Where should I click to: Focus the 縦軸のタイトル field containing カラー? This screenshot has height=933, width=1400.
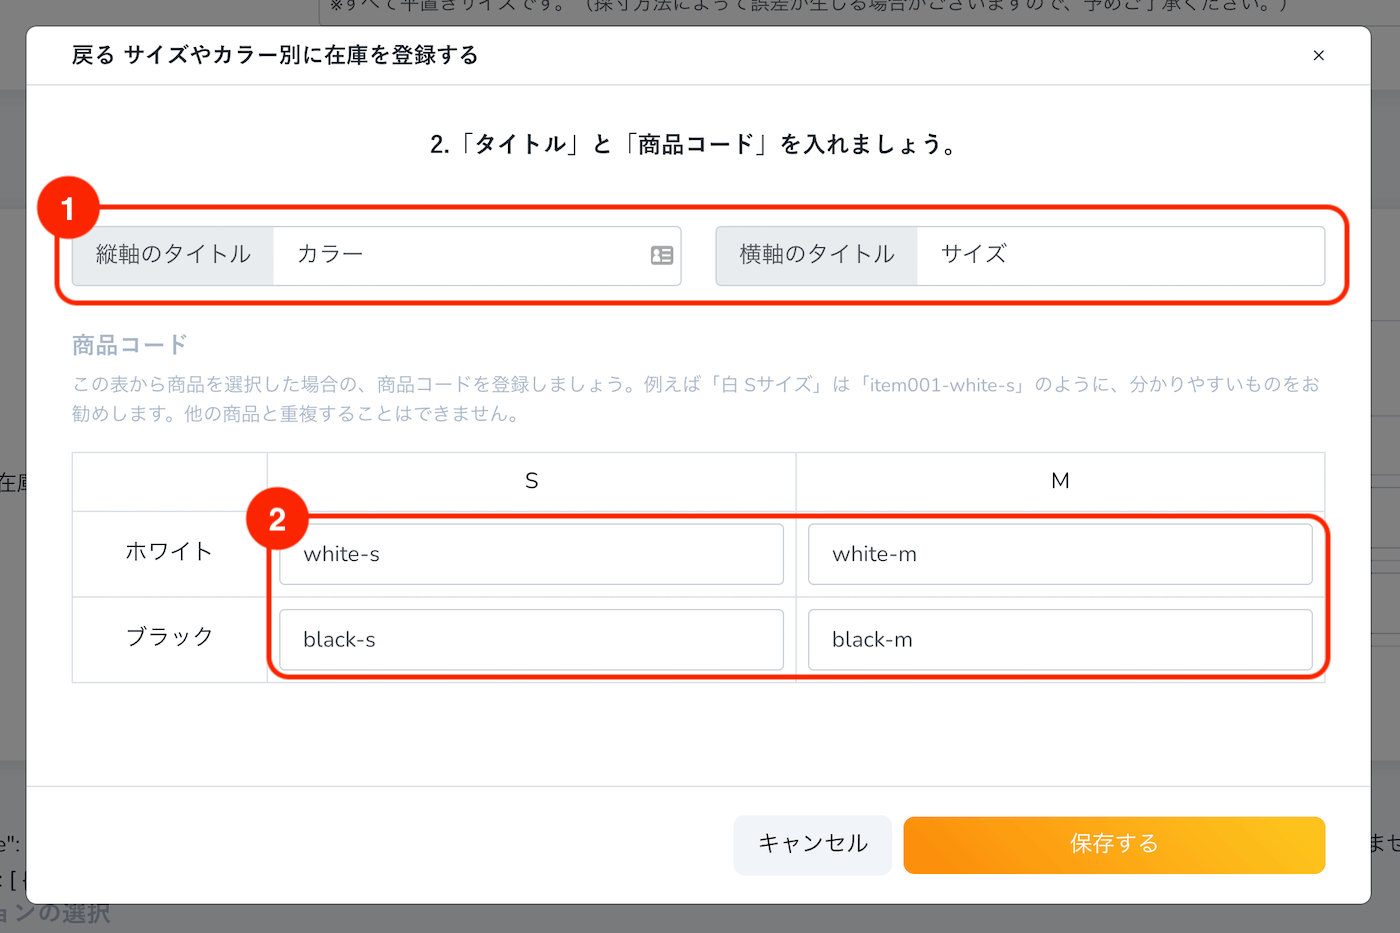click(x=460, y=256)
